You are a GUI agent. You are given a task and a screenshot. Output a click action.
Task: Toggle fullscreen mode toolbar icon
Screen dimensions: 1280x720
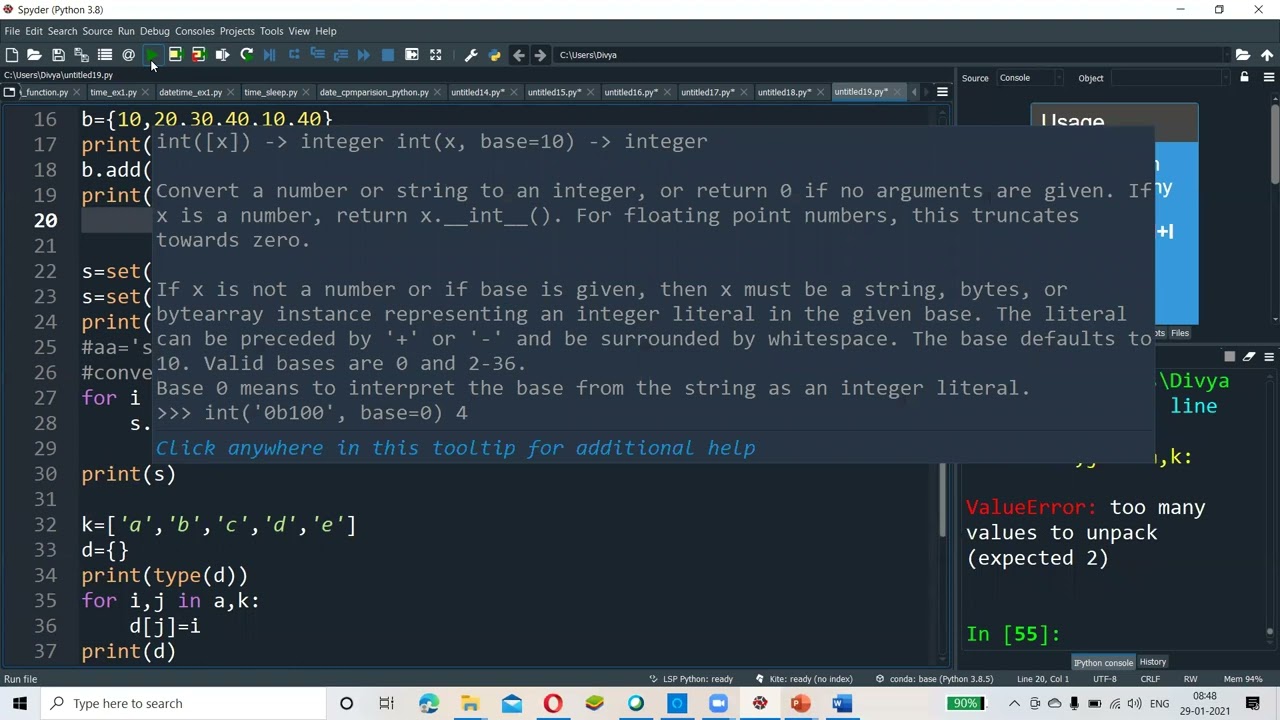[x=435, y=55]
